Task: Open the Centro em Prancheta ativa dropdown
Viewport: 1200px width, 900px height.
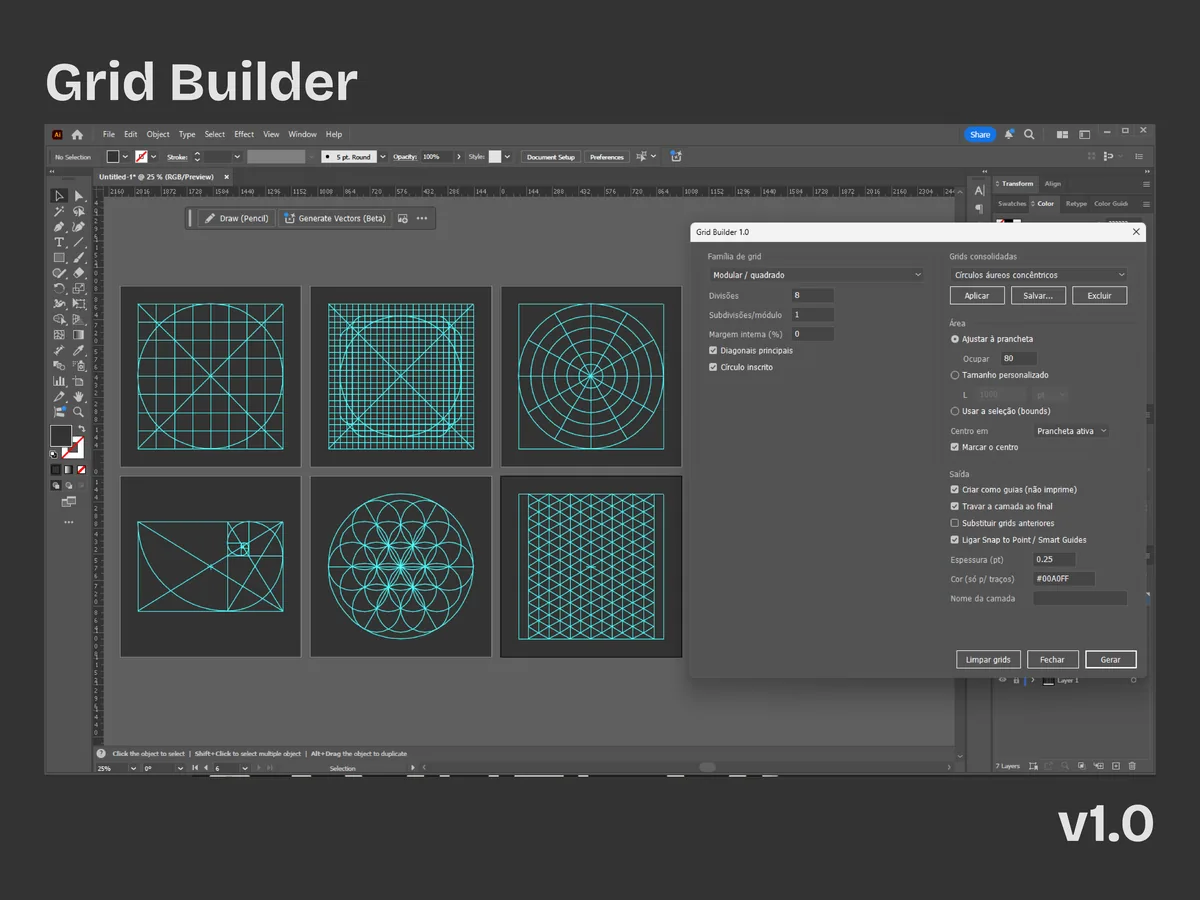Action: pyautogui.click(x=1071, y=431)
